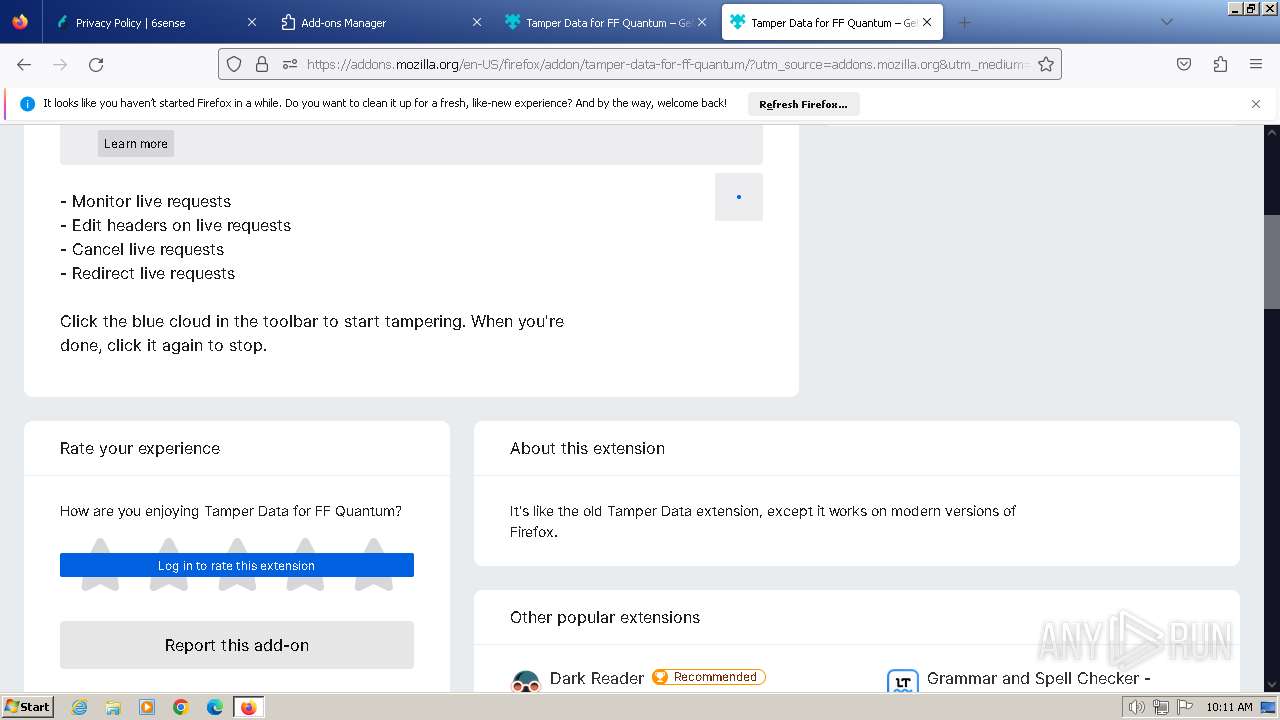1280x720 pixels.
Task: Click the Report this add-on button
Action: tap(237, 645)
